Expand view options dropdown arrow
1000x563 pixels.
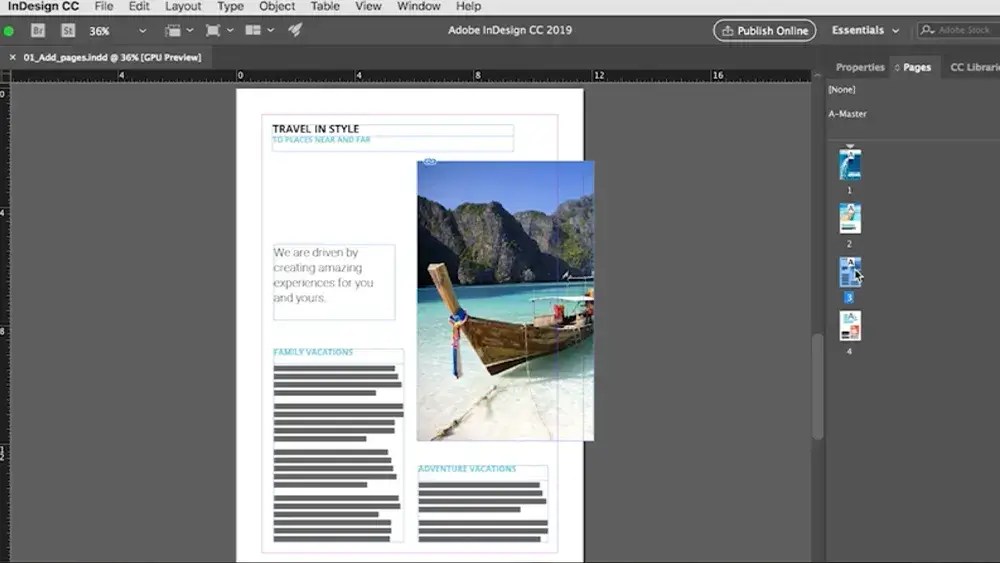189,30
